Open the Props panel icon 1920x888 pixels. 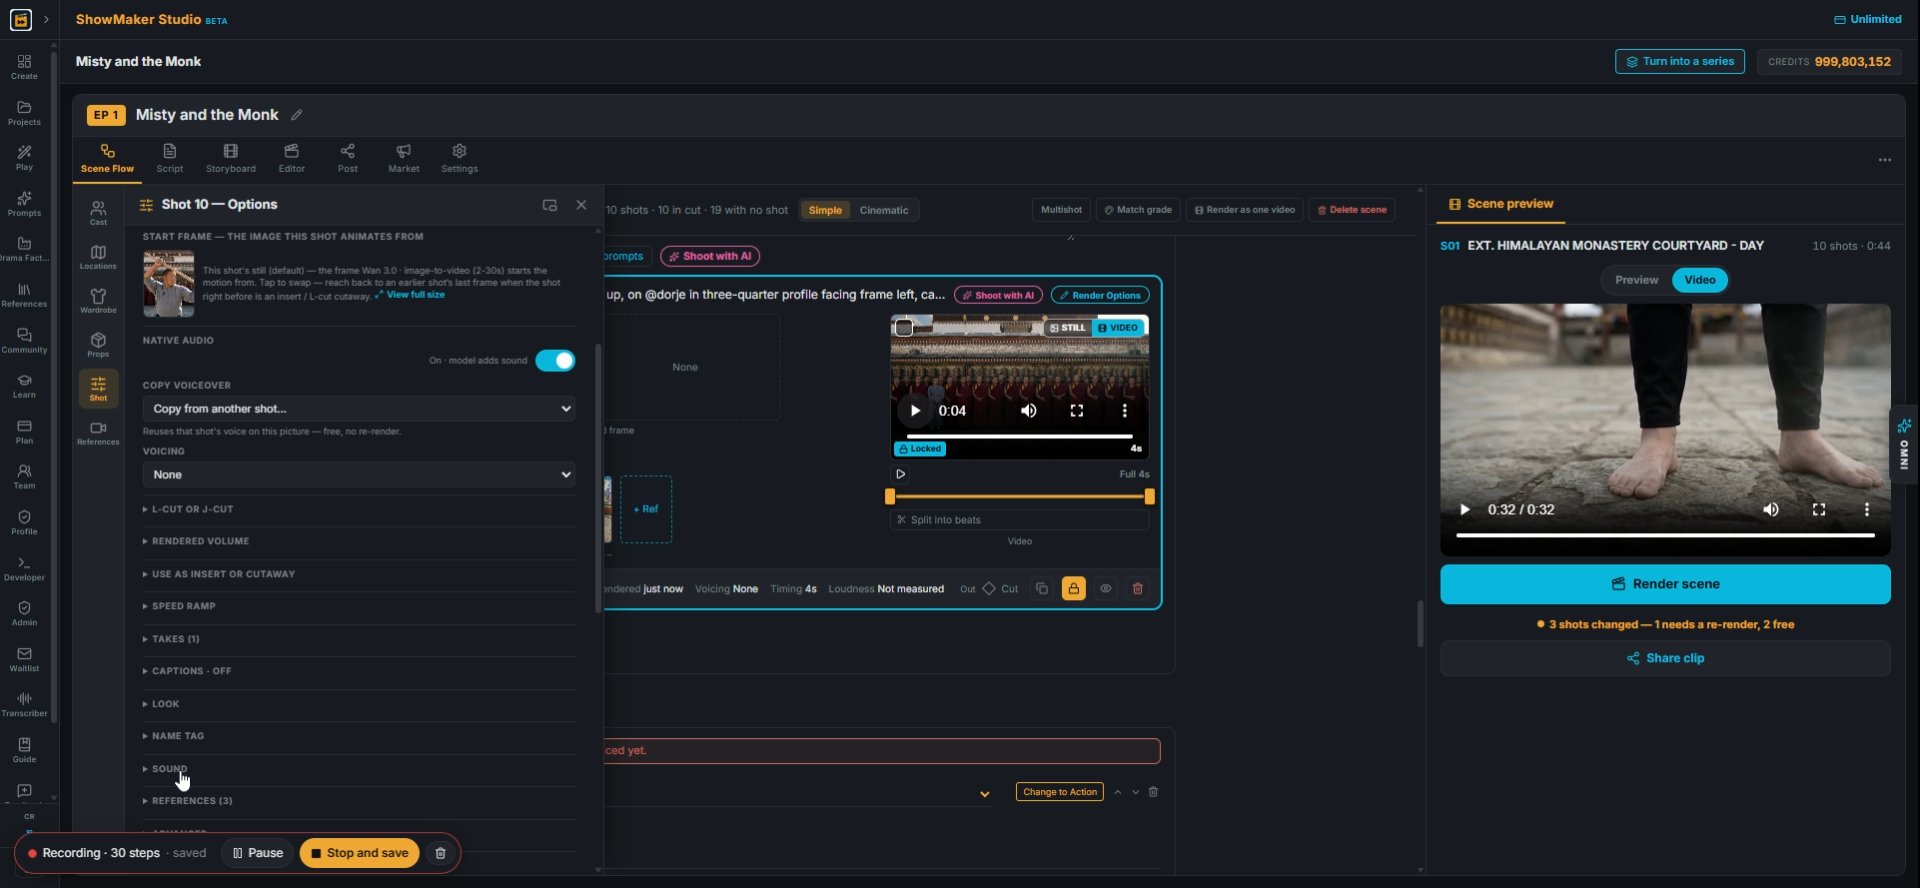pos(98,345)
